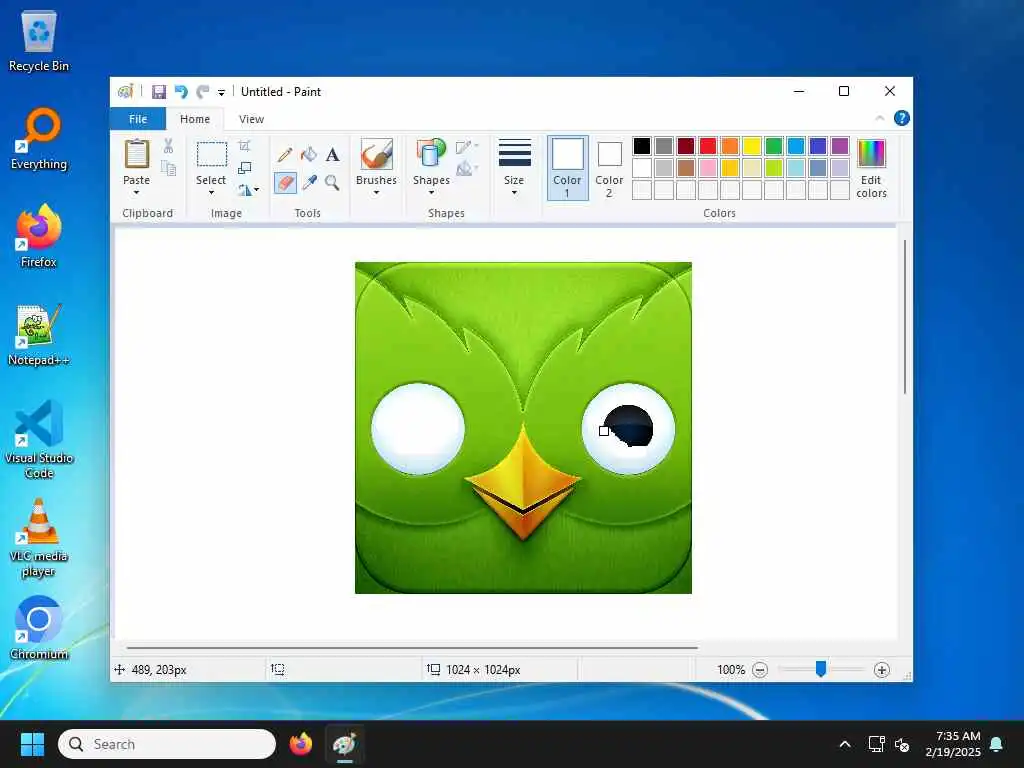This screenshot has width=1024, height=768.
Task: Pick the purple color swatch
Action: pos(840,146)
